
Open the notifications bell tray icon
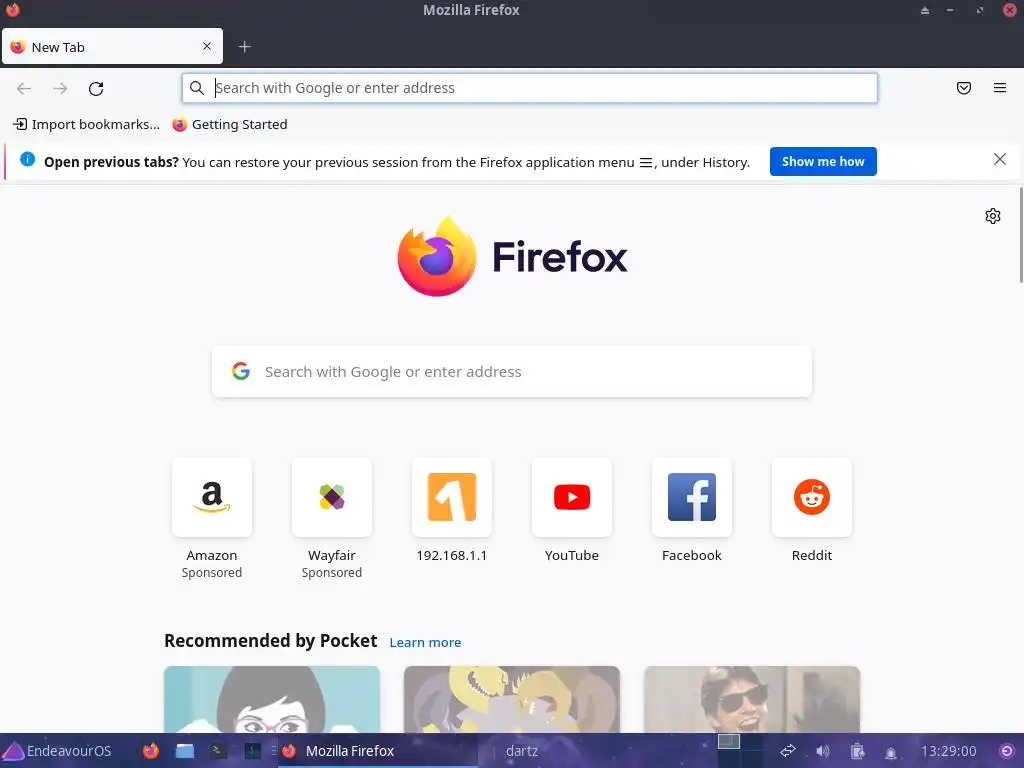click(x=891, y=752)
